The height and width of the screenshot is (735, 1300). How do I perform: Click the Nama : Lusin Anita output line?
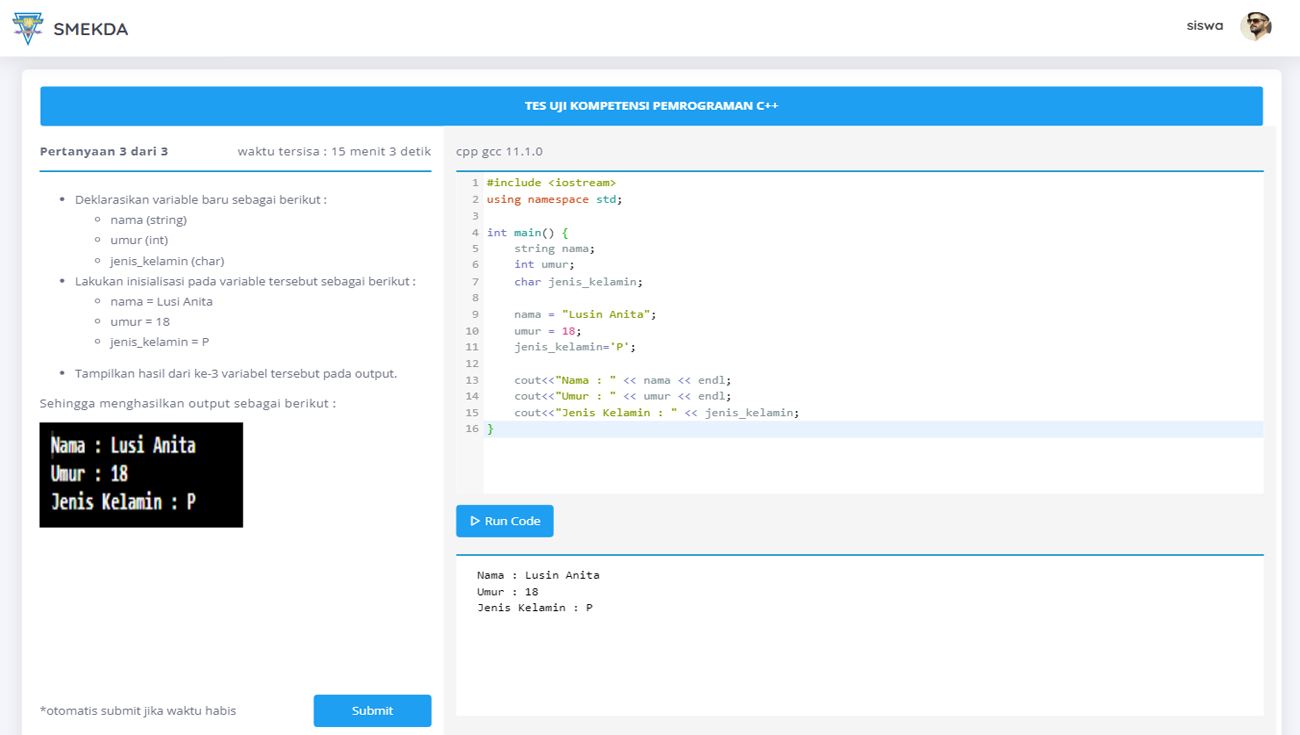coord(537,575)
